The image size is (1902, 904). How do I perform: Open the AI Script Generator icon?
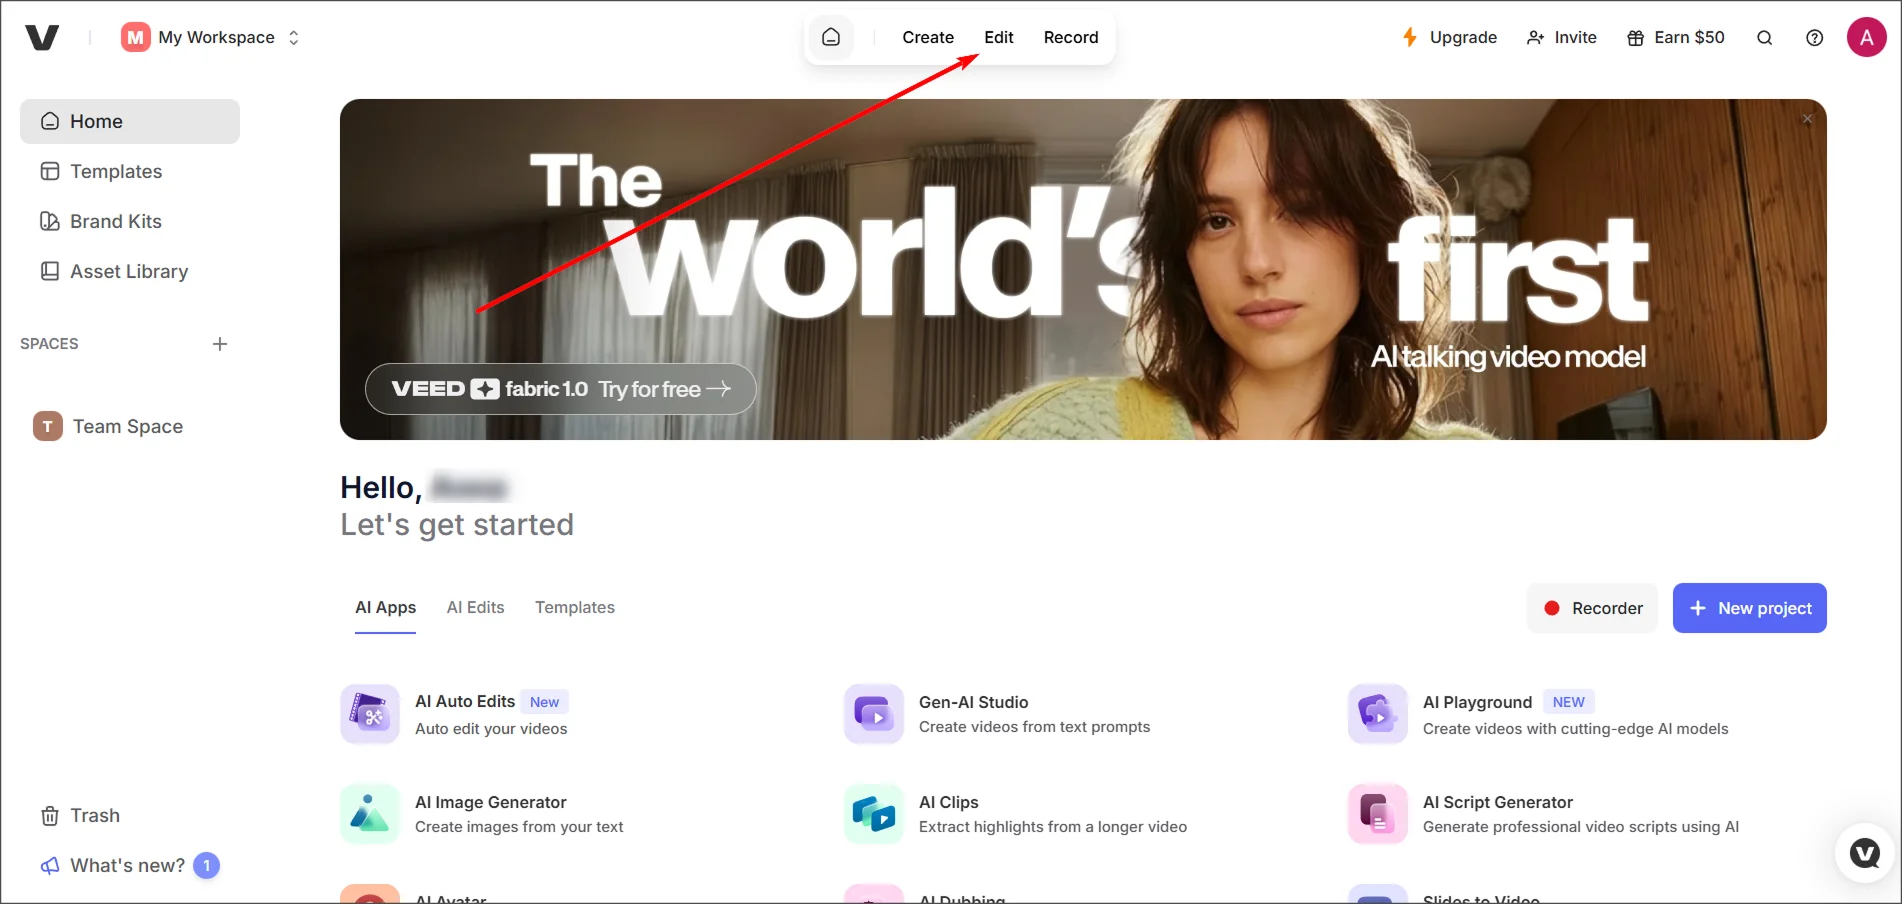(1377, 814)
